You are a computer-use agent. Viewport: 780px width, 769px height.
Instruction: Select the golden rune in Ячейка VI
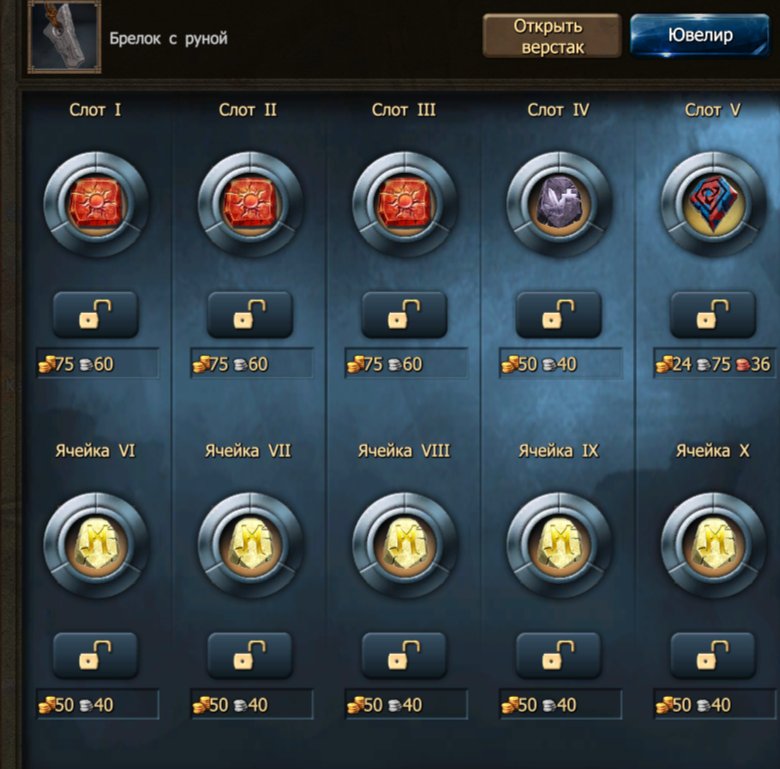[96, 545]
